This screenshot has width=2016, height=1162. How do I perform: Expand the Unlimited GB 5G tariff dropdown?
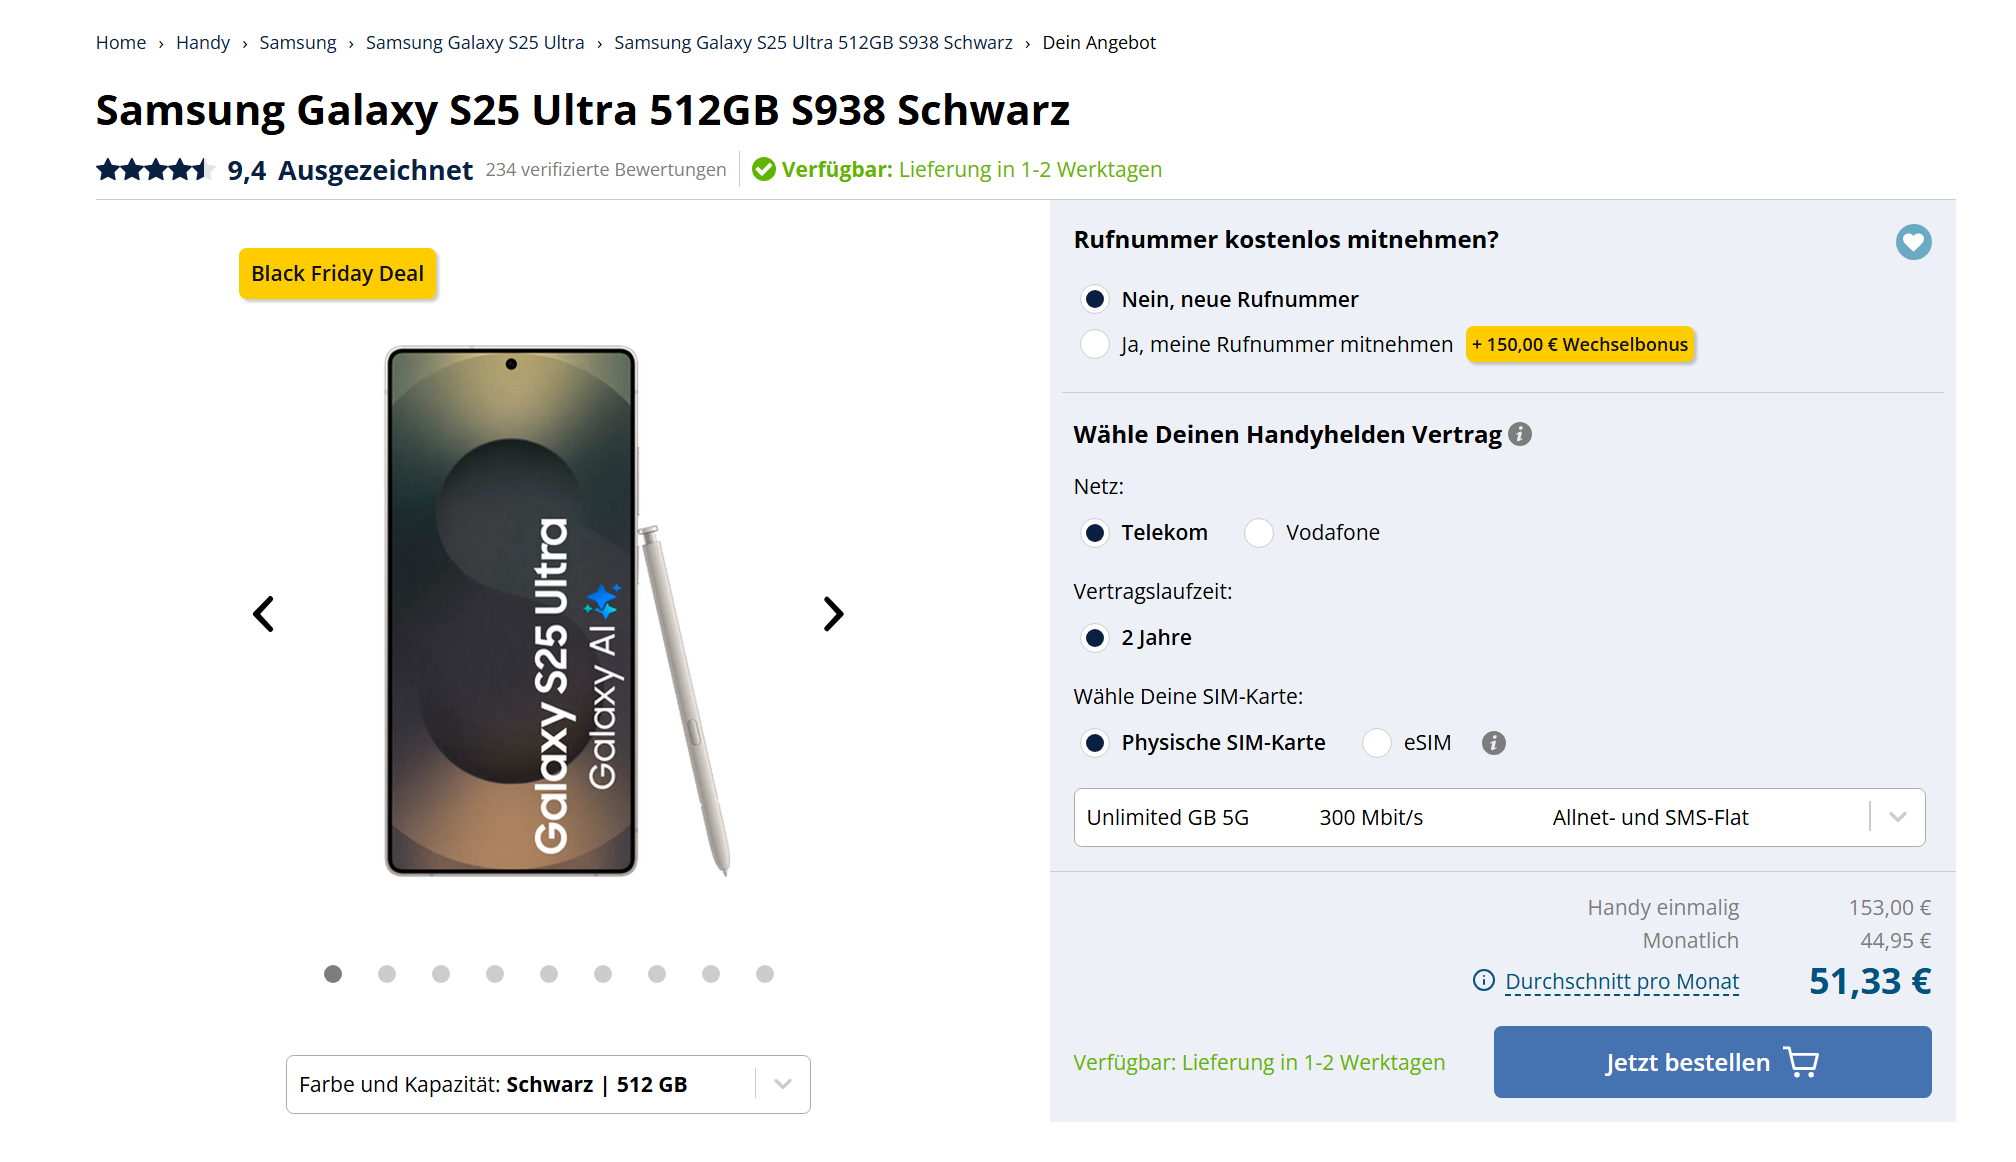pyautogui.click(x=1898, y=817)
